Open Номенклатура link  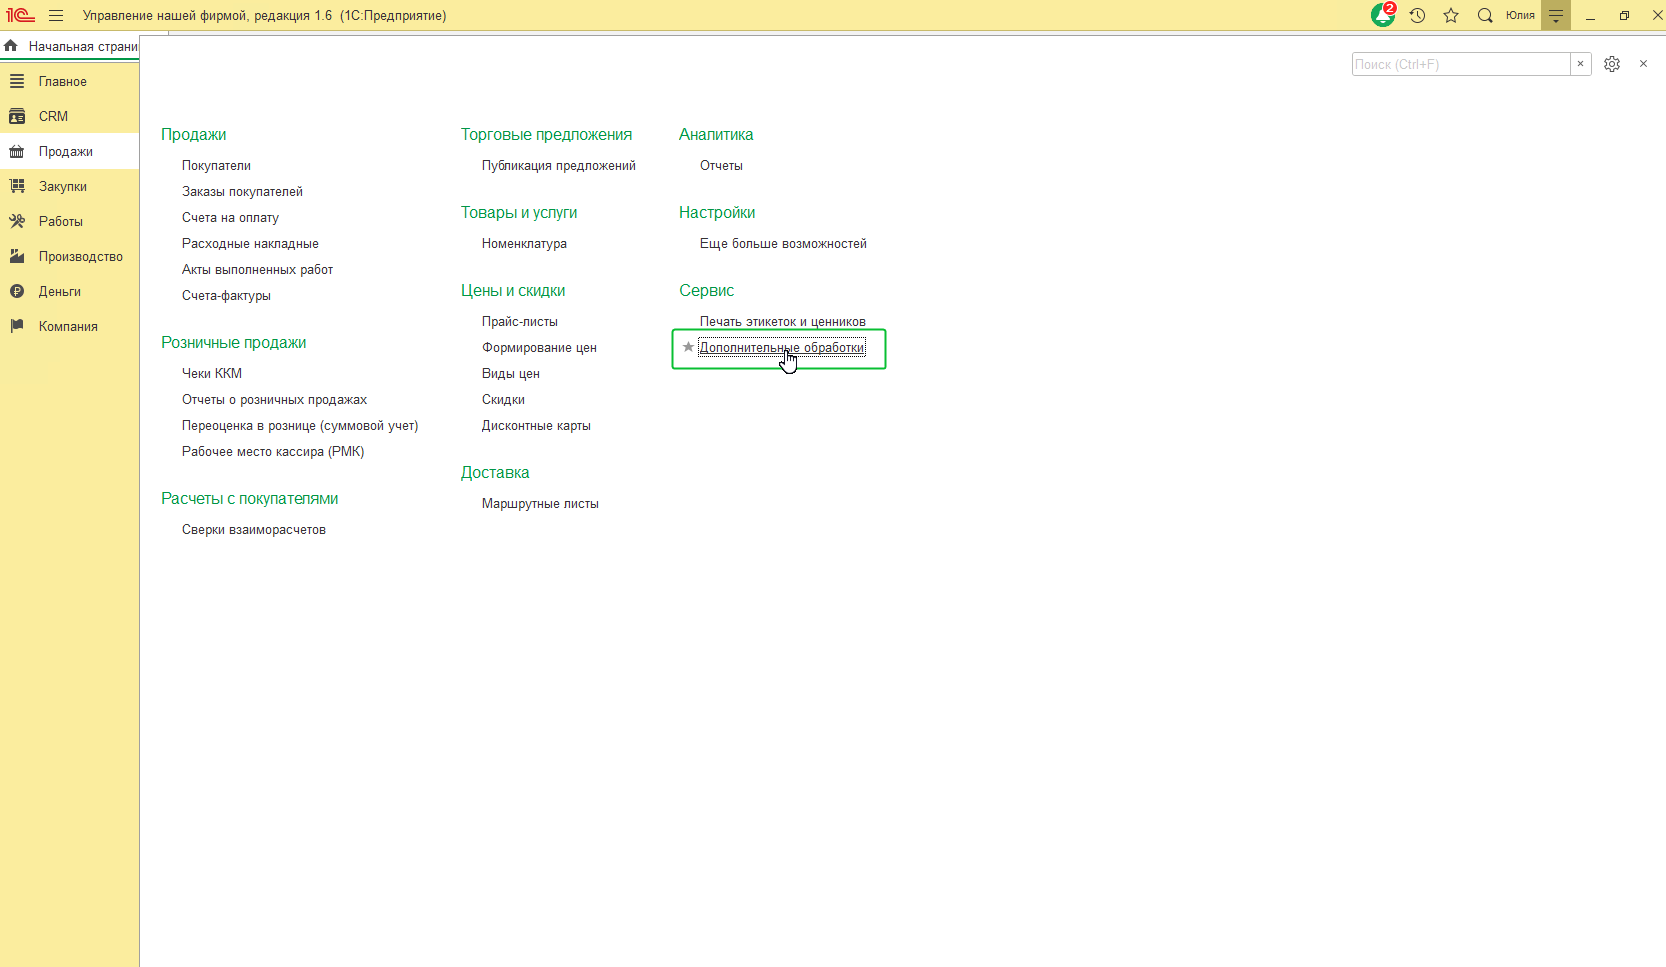[524, 243]
